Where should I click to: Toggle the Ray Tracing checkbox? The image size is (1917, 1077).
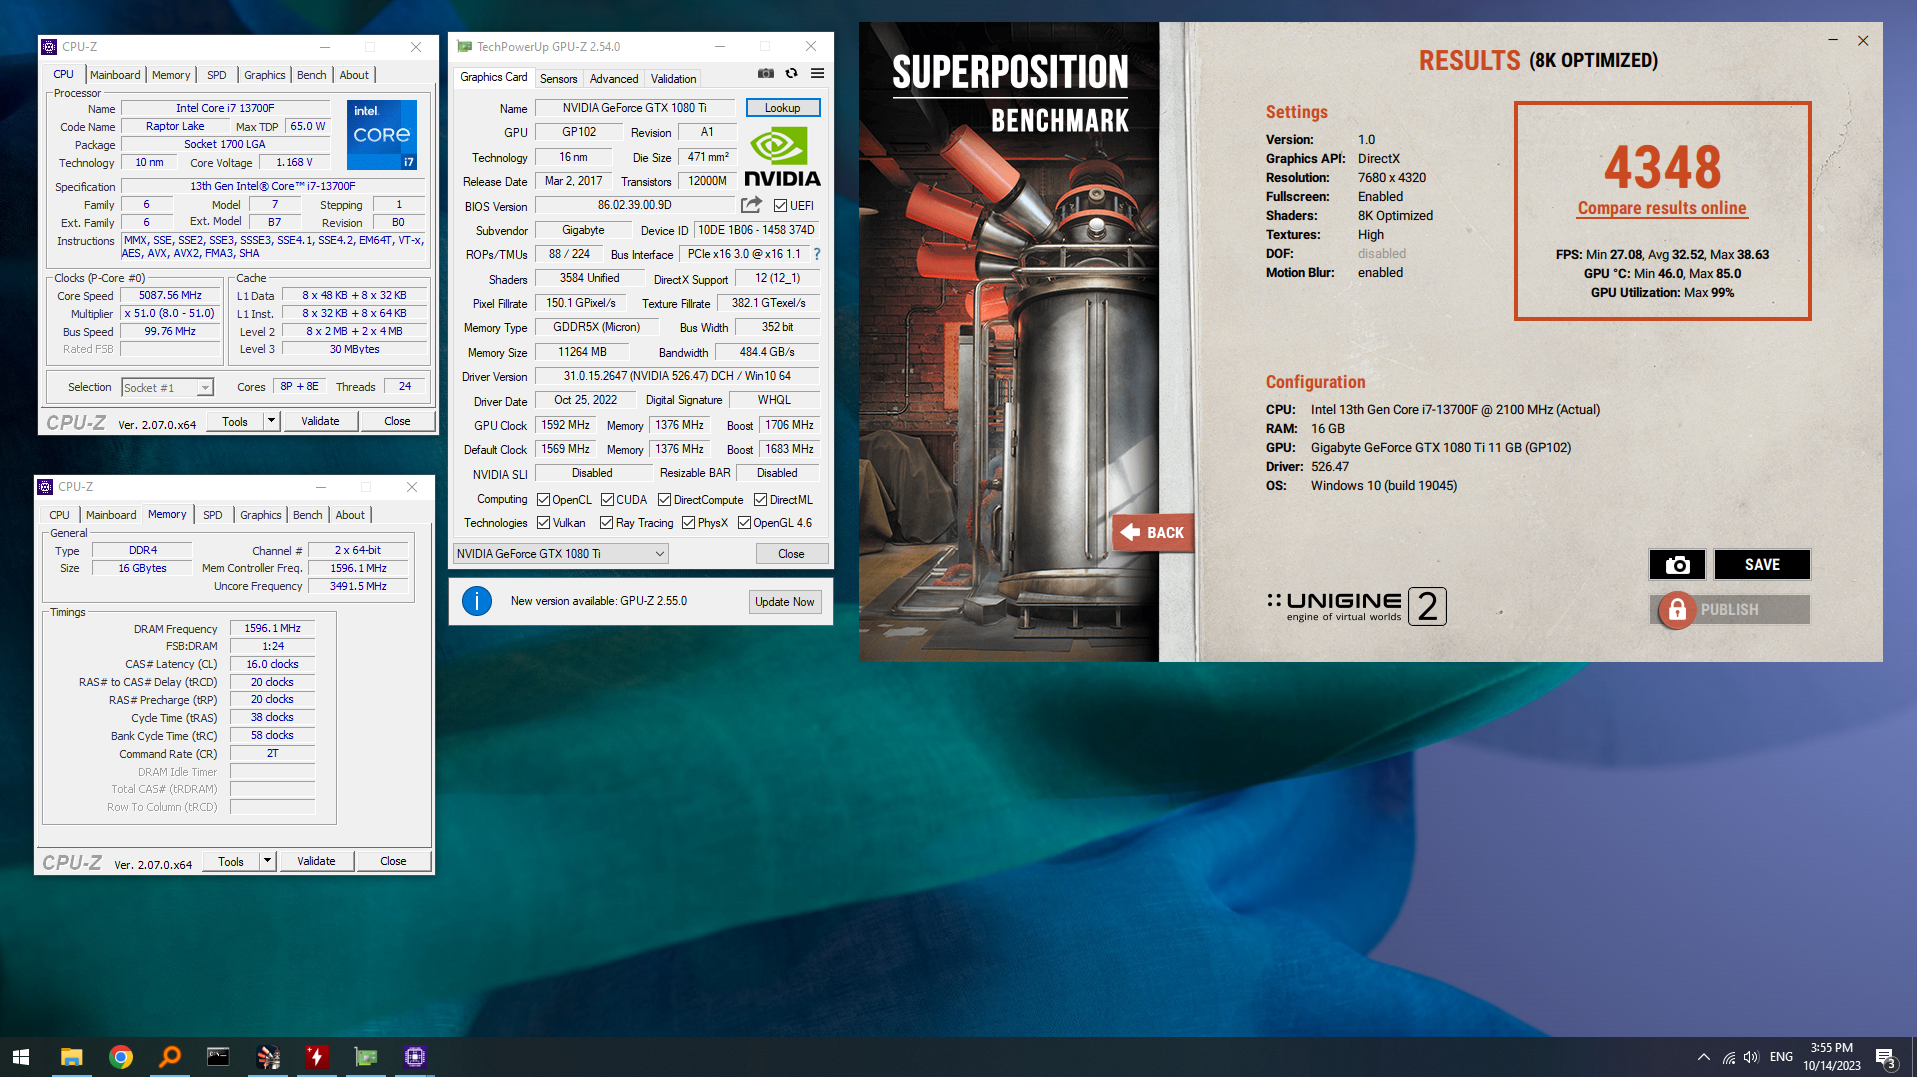pos(606,523)
